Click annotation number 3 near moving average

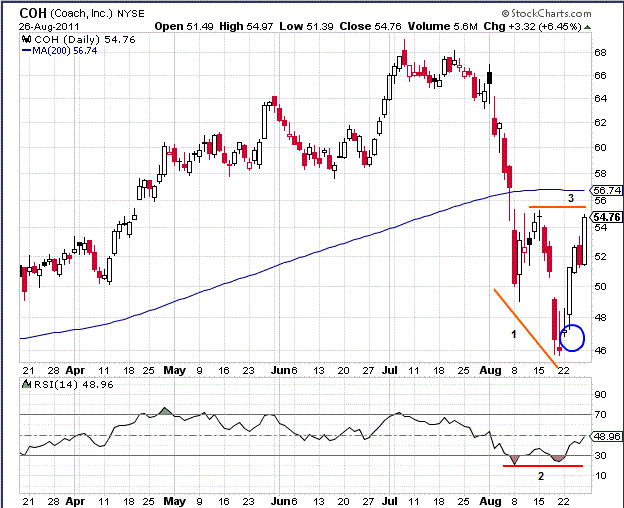pyautogui.click(x=570, y=198)
